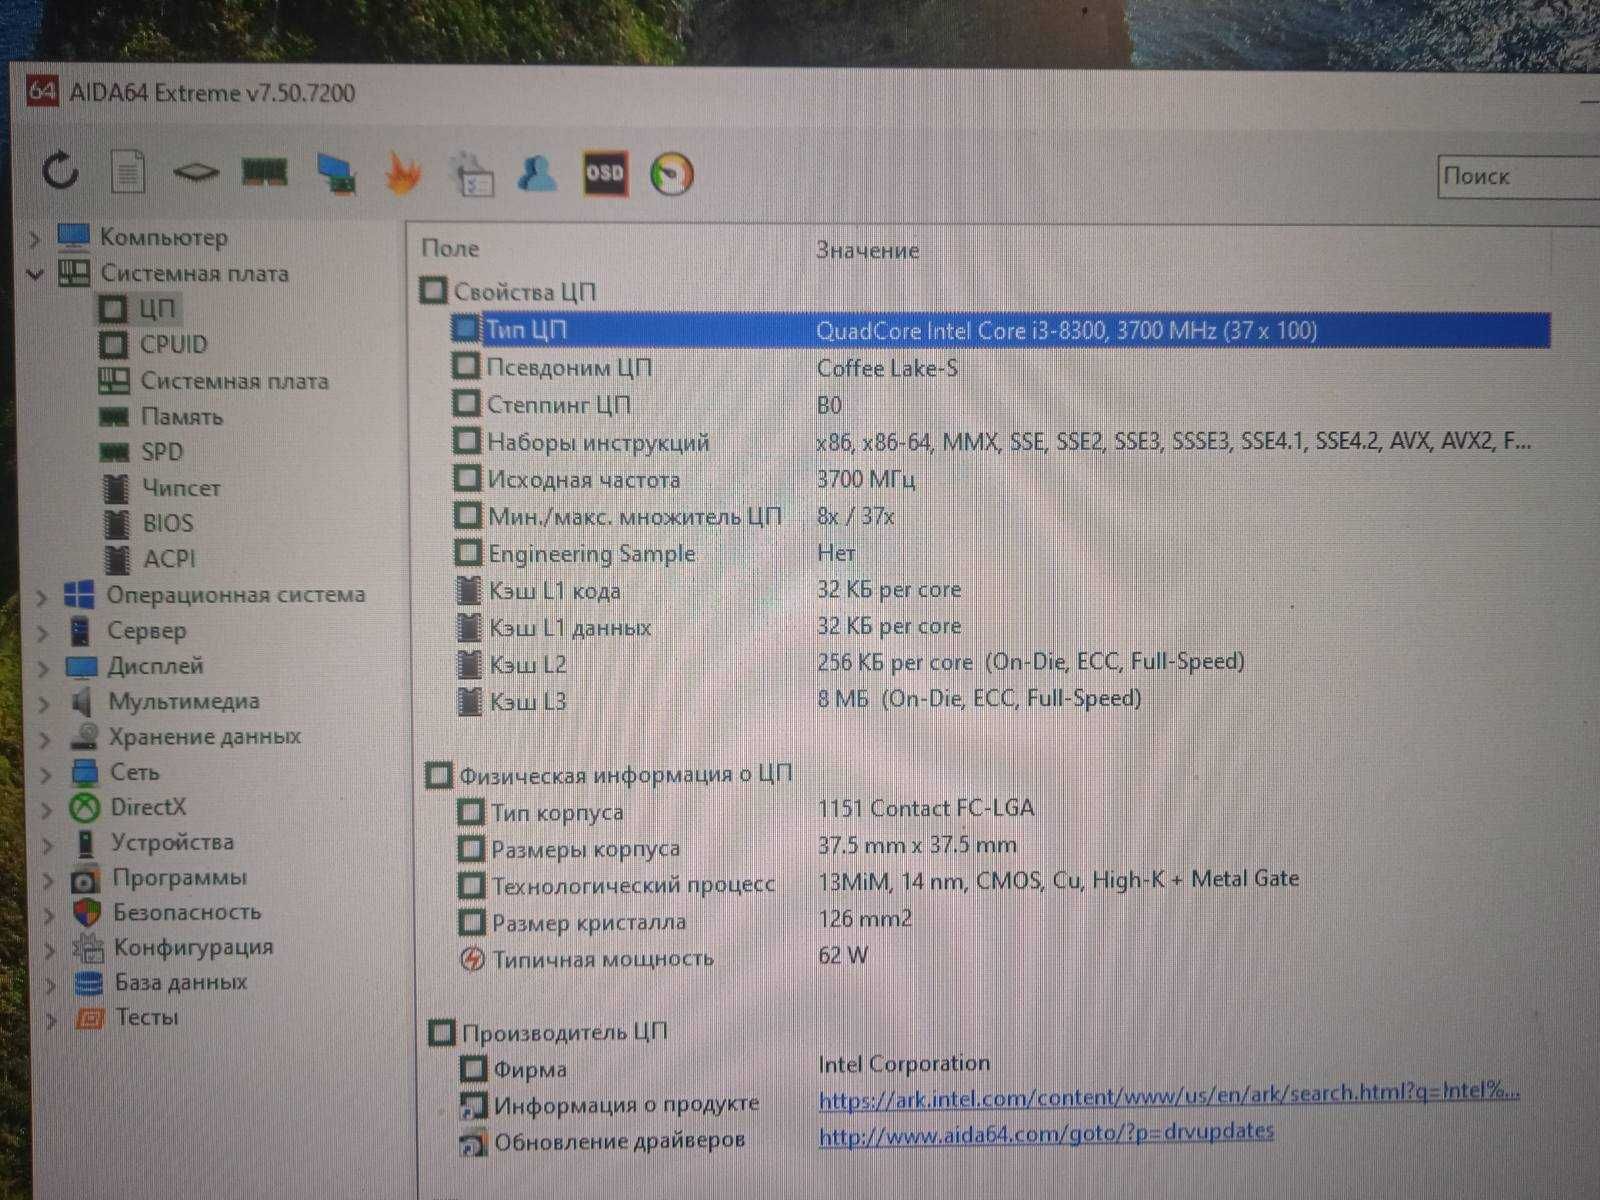Open the OSD panel icon
The image size is (1600, 1200).
(x=605, y=173)
